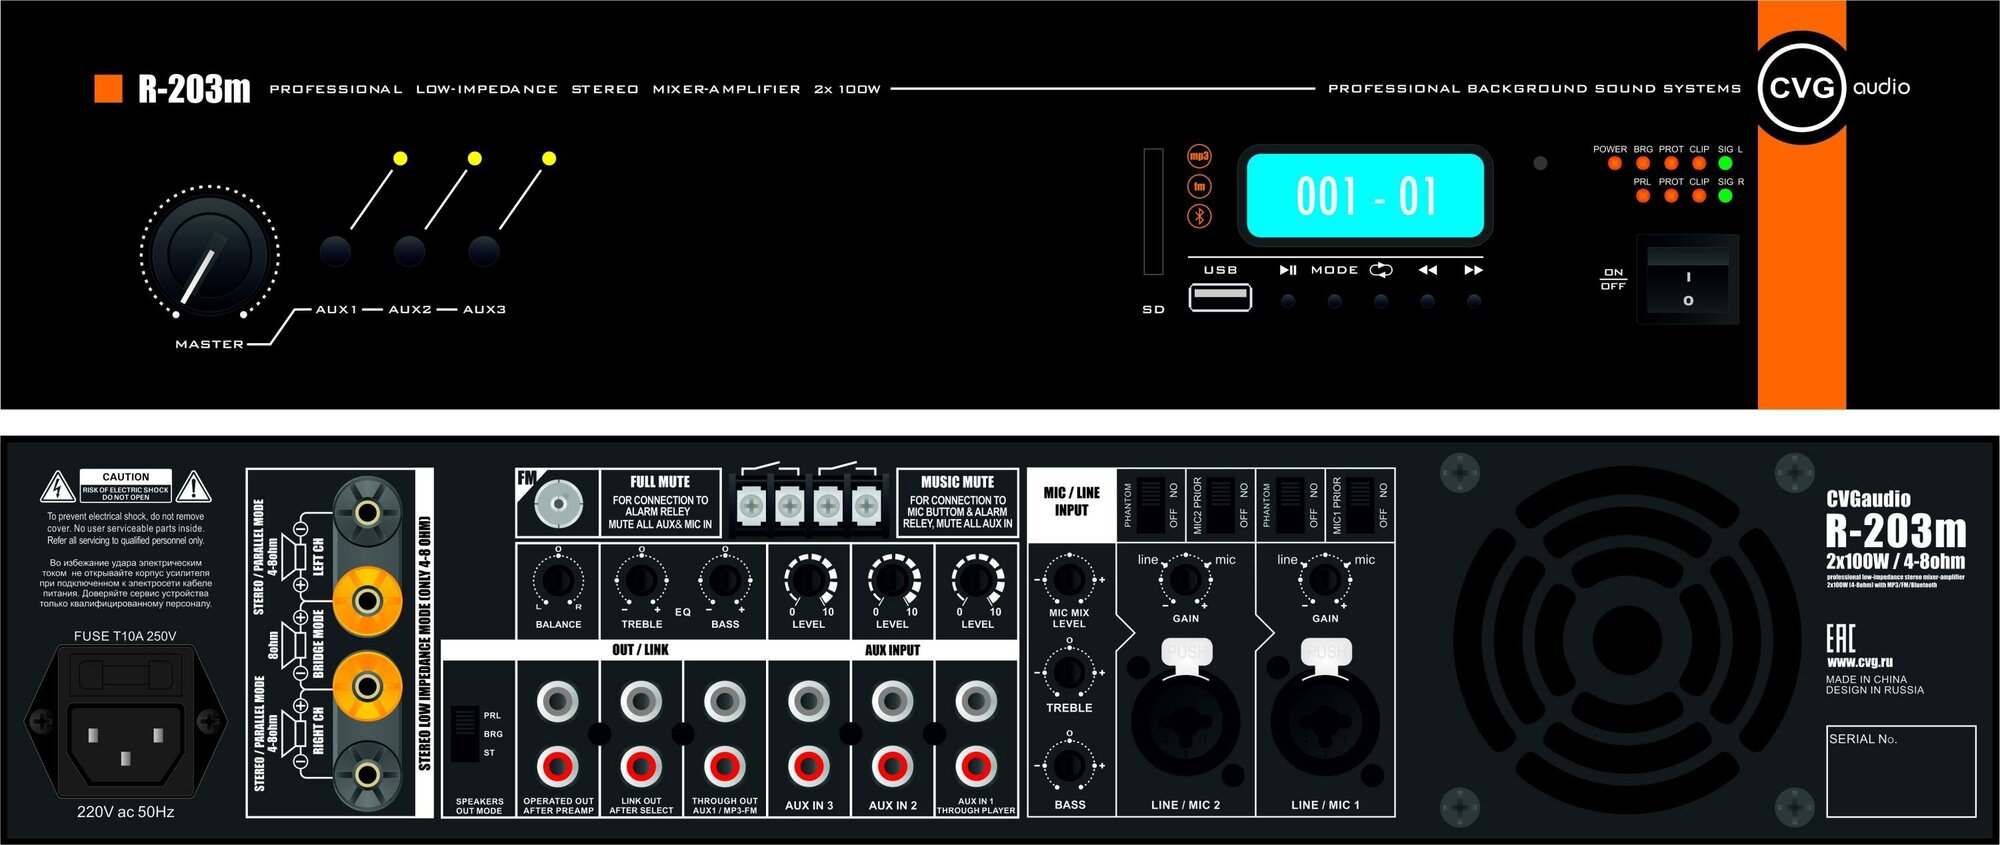Turn the EQ BASS knob beside LEVEL
This screenshot has height=845, width=2000.
tap(725, 580)
